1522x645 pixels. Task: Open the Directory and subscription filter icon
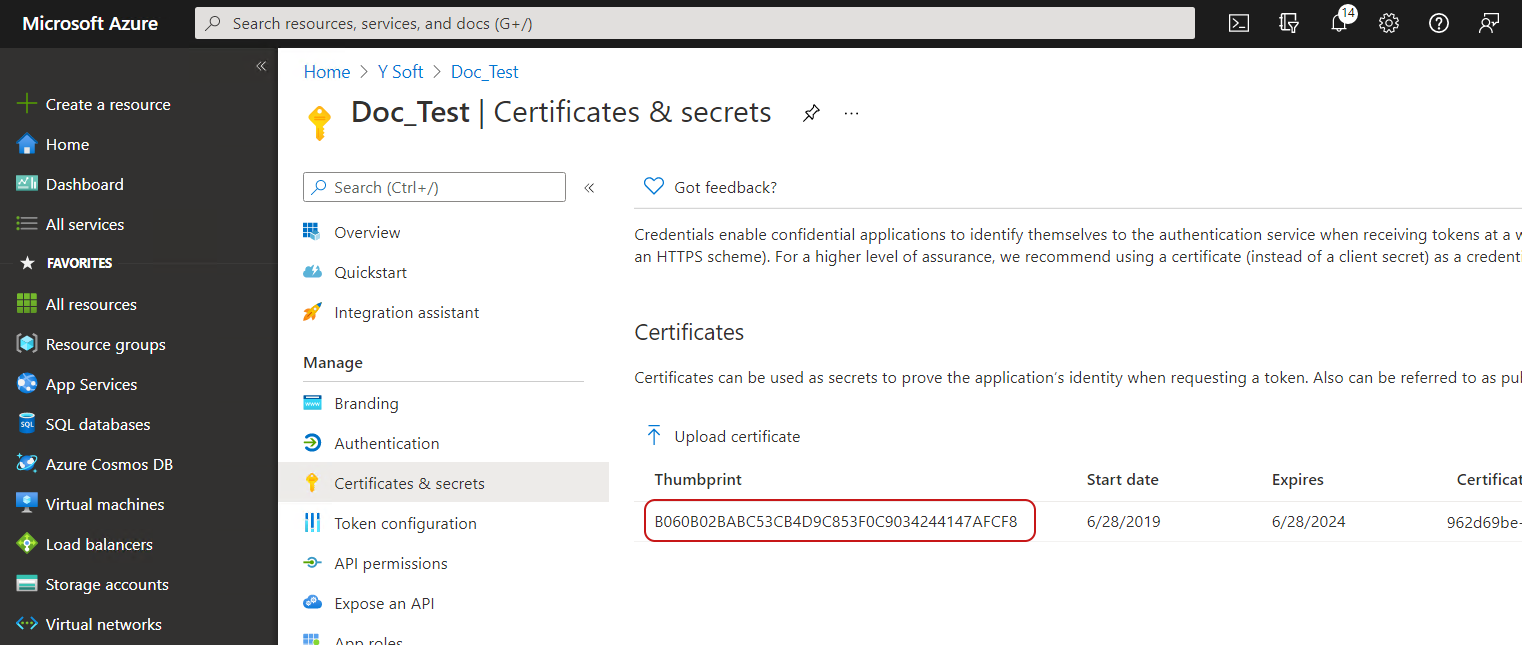(1289, 23)
